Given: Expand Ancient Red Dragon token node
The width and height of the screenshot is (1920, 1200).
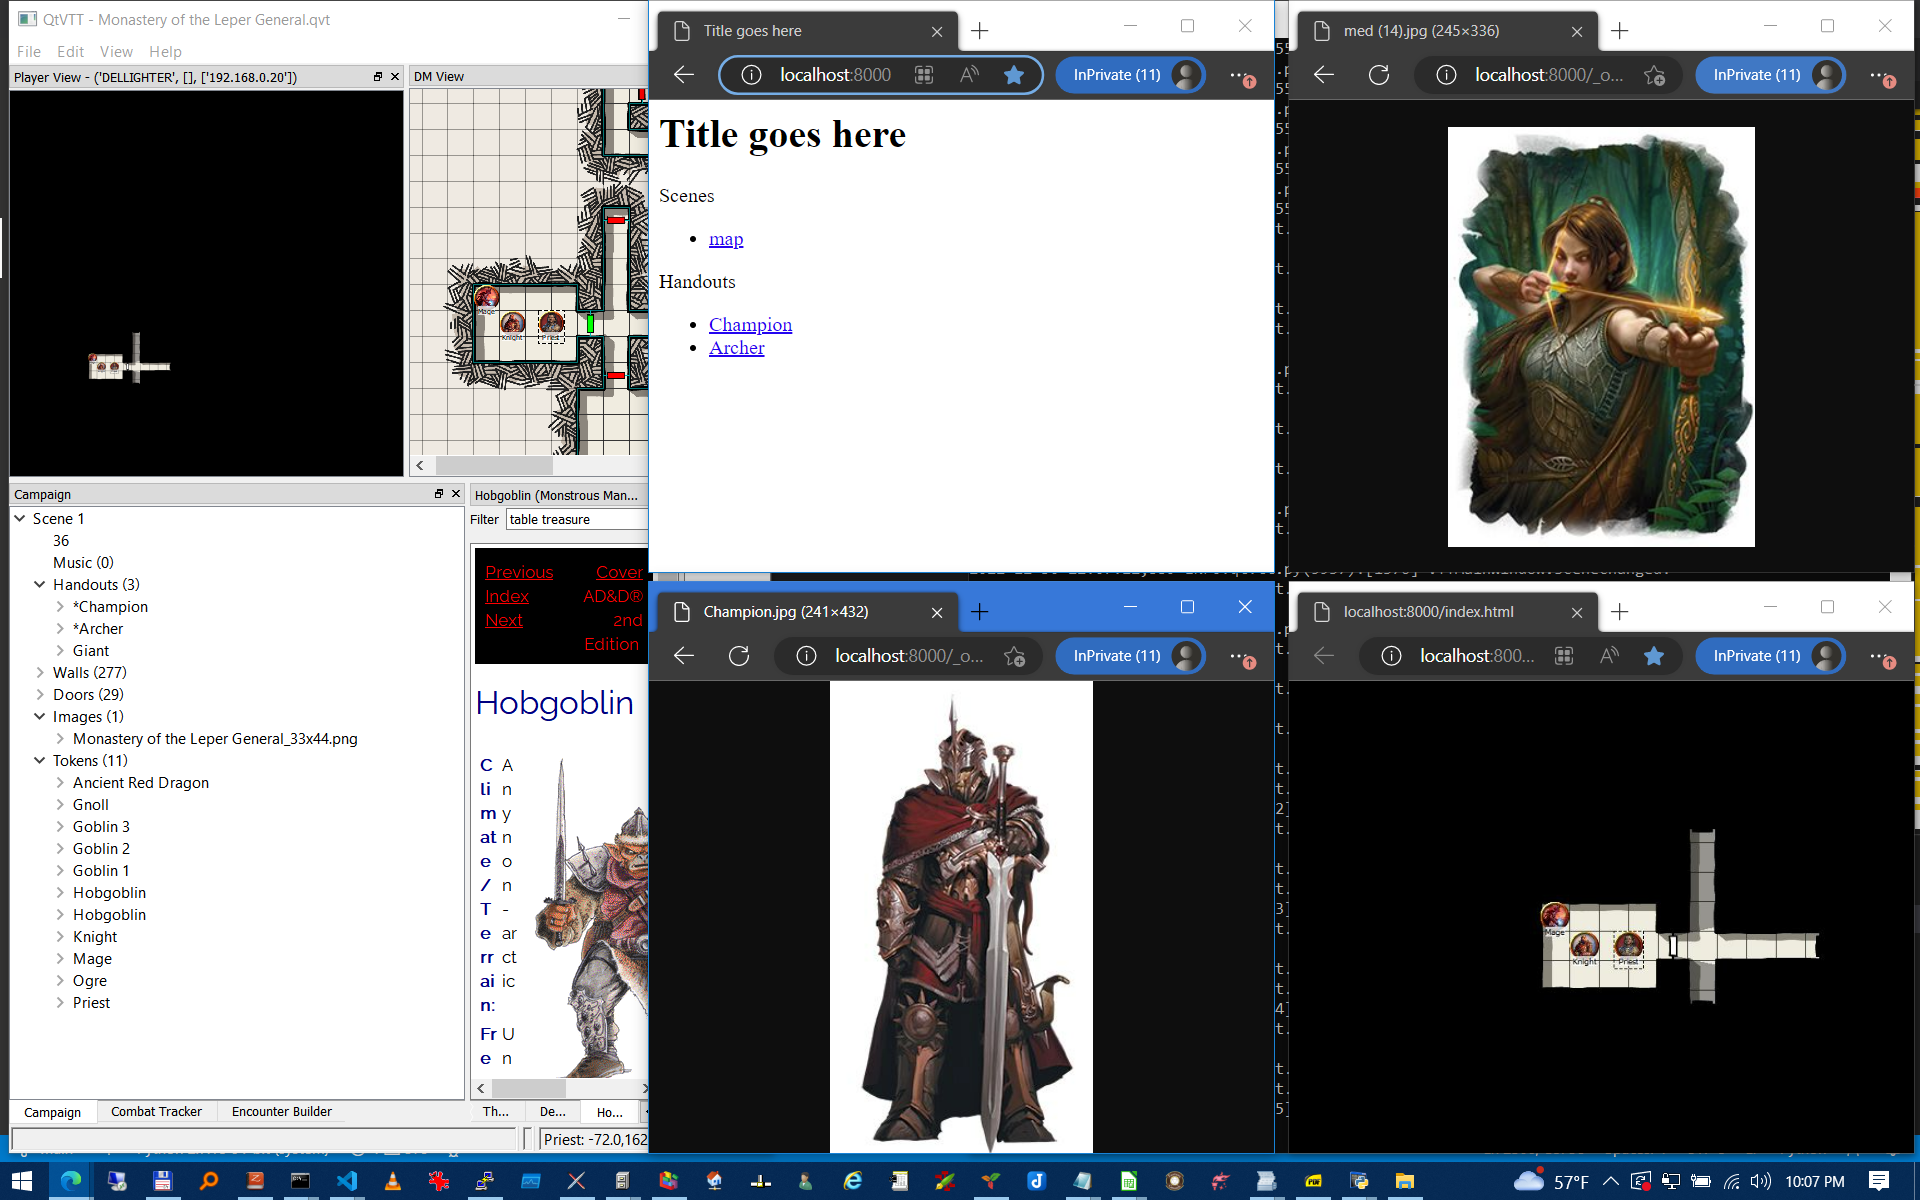Looking at the screenshot, I should click(60, 783).
